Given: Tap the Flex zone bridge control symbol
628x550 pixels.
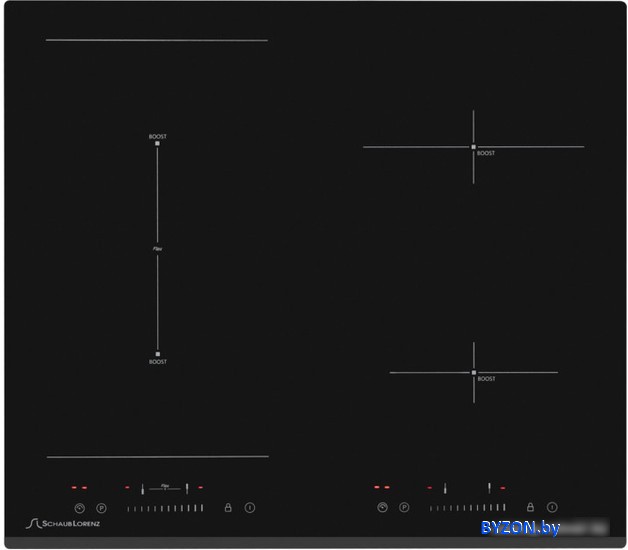Looking at the screenshot, I should pyautogui.click(x=165, y=487).
